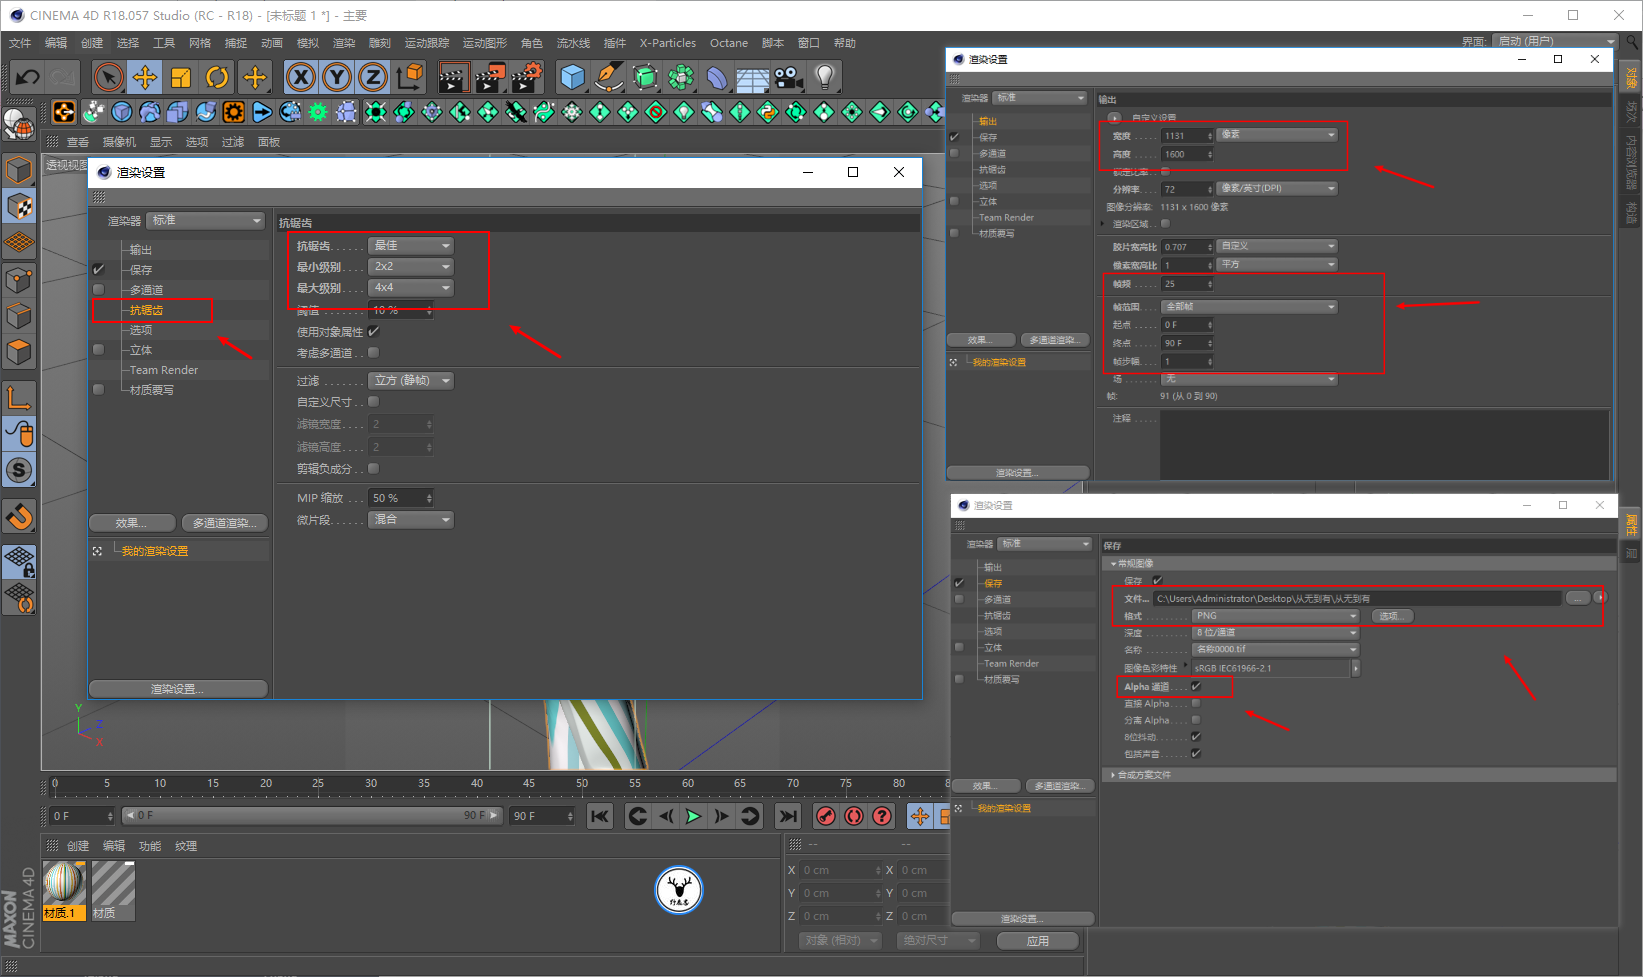Select the striped 材质.1 material thumbnail
The image size is (1643, 977).
pyautogui.click(x=63, y=890)
